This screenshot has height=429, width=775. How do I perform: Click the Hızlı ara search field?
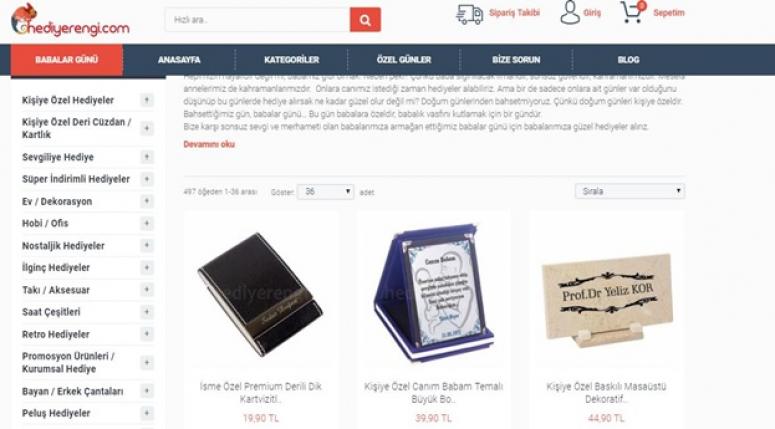tap(258, 20)
